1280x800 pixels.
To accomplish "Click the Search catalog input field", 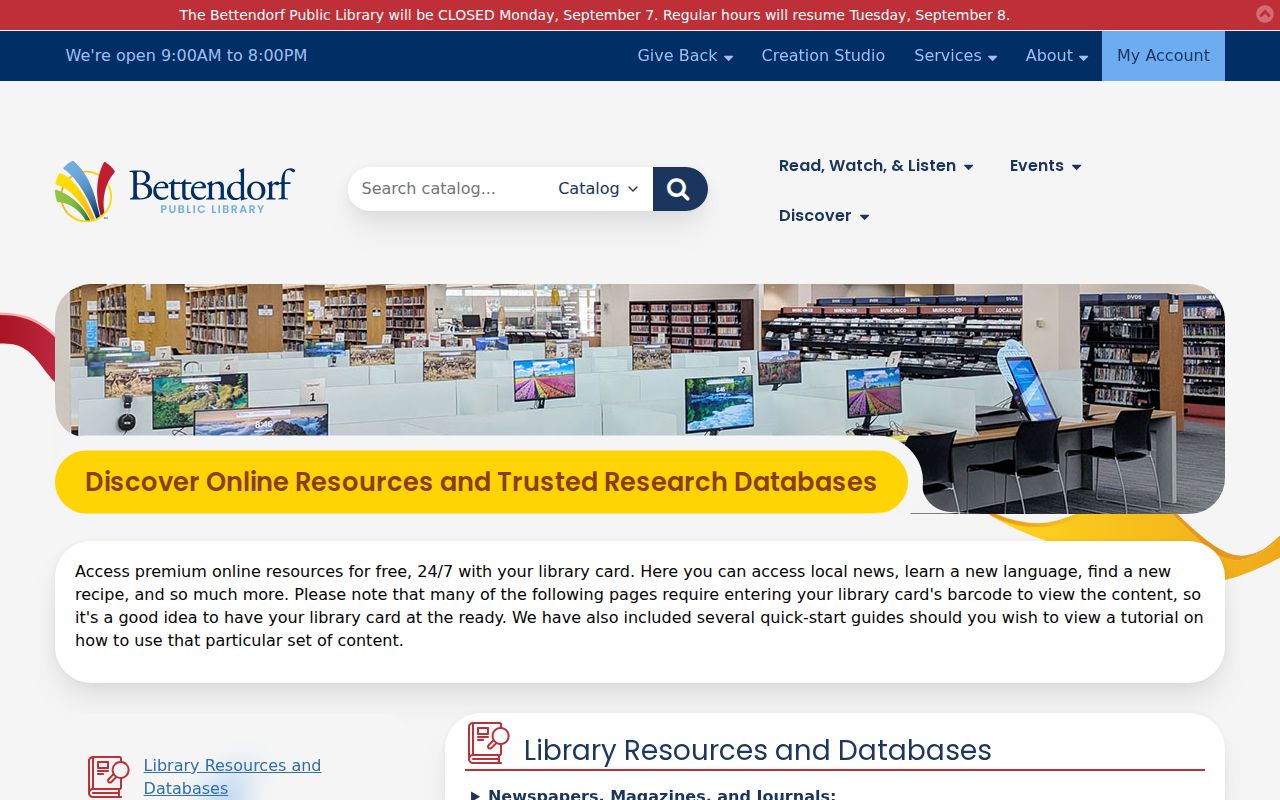I will point(450,189).
